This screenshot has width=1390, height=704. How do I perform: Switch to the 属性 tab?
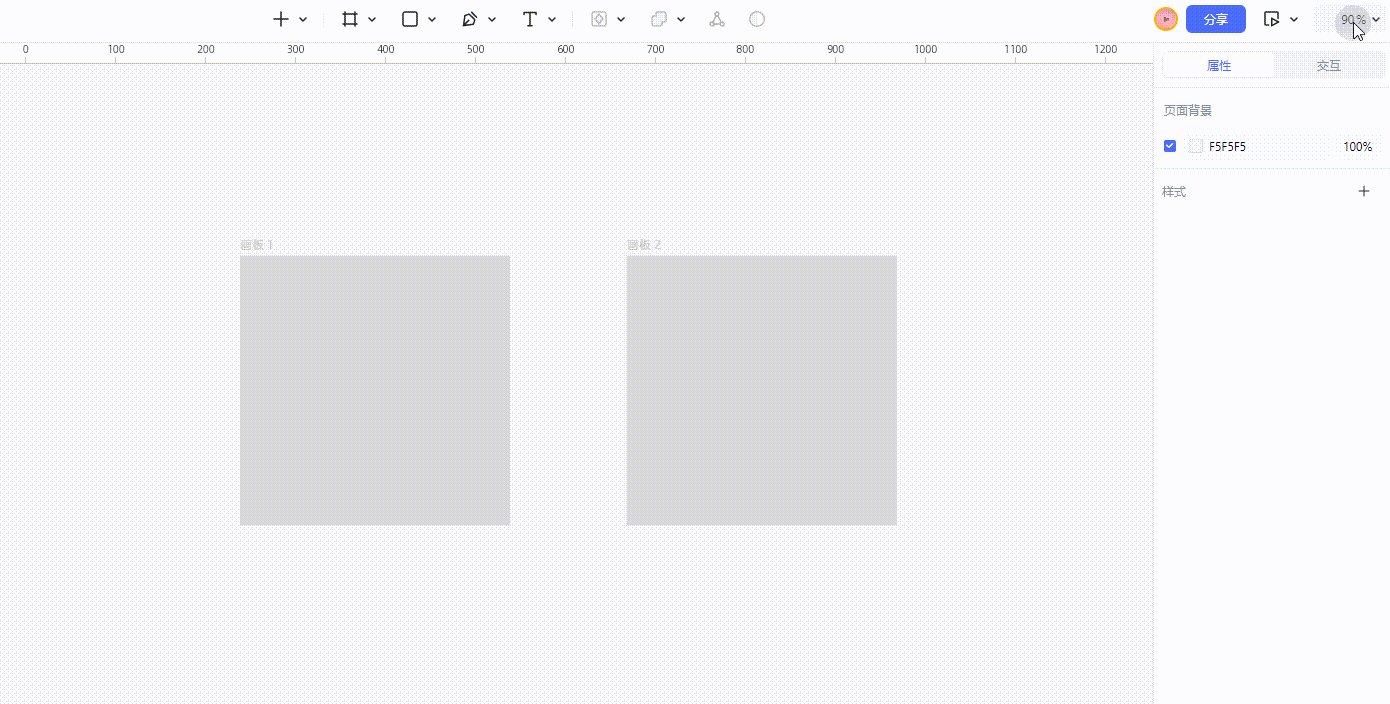pyautogui.click(x=1218, y=66)
